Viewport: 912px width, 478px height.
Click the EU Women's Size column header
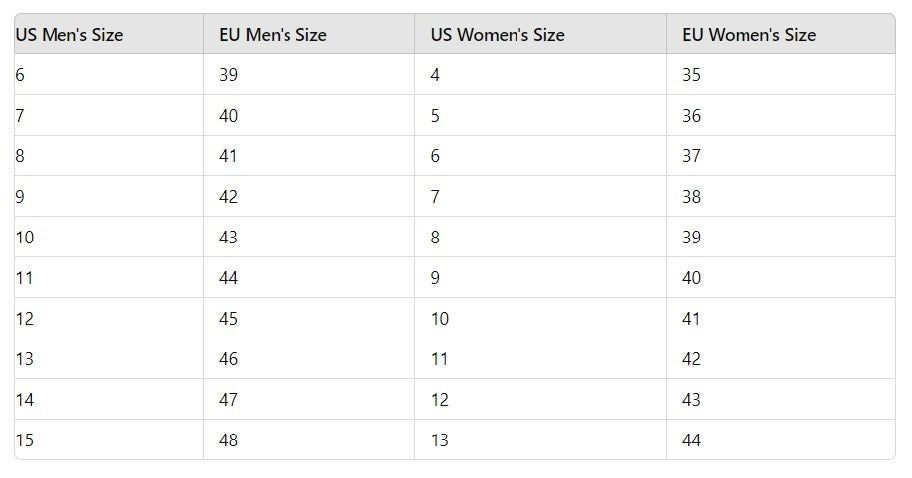click(x=781, y=34)
